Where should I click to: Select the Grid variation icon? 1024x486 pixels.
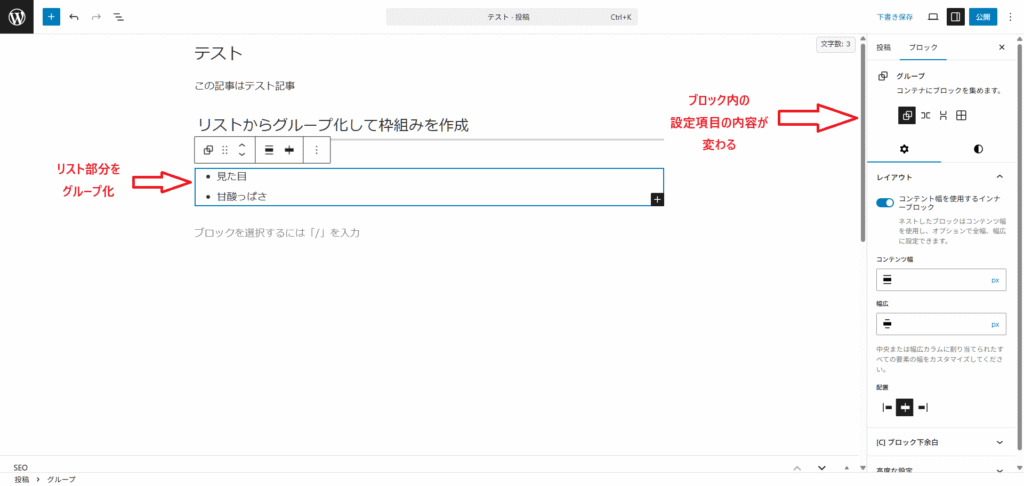[x=961, y=116]
